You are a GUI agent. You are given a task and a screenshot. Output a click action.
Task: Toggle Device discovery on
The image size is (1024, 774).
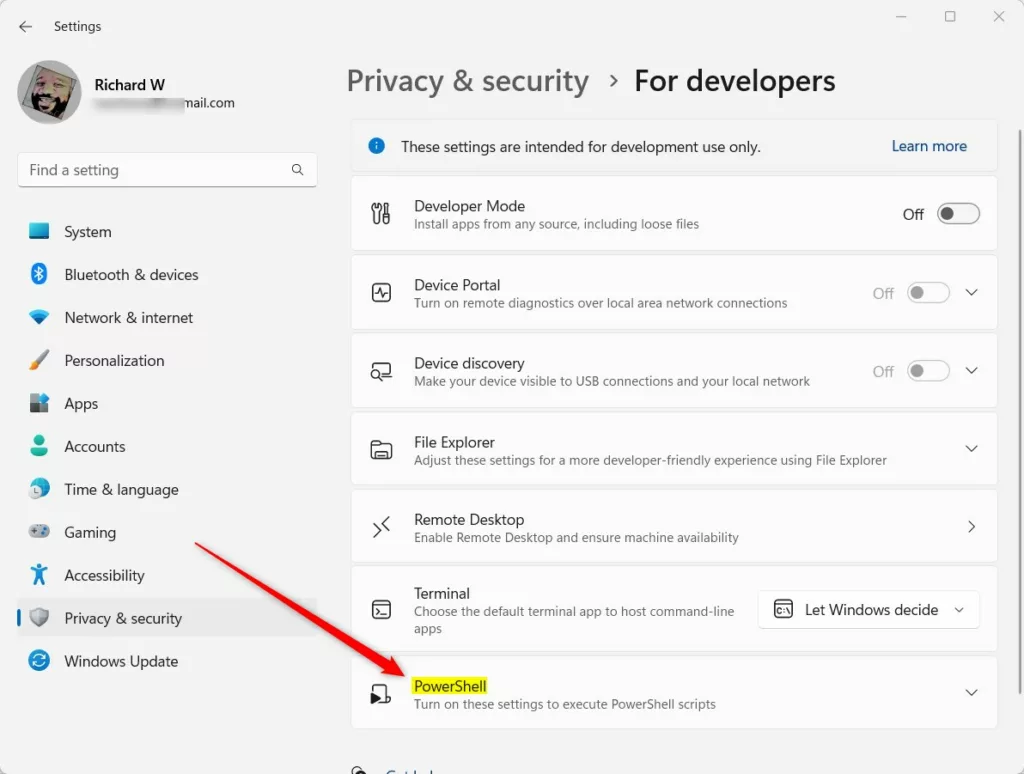[x=927, y=370]
